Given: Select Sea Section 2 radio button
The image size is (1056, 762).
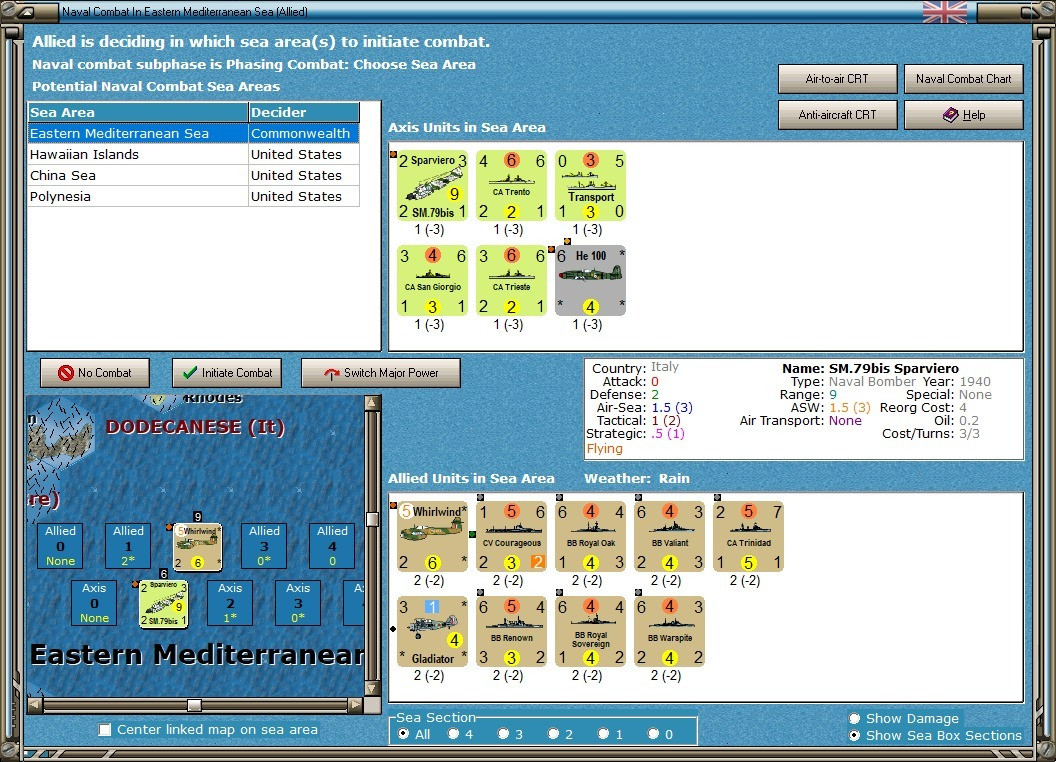Looking at the screenshot, I should 553,734.
